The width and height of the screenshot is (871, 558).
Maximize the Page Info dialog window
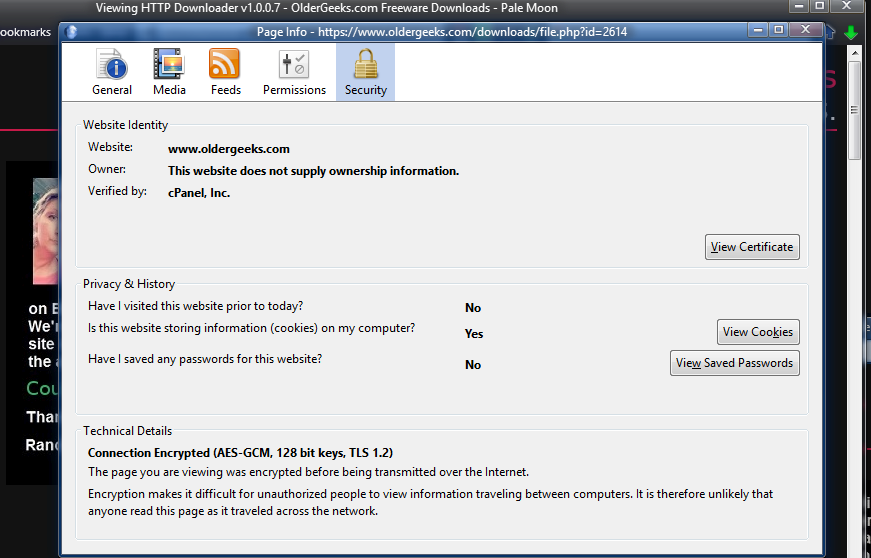click(x=778, y=30)
